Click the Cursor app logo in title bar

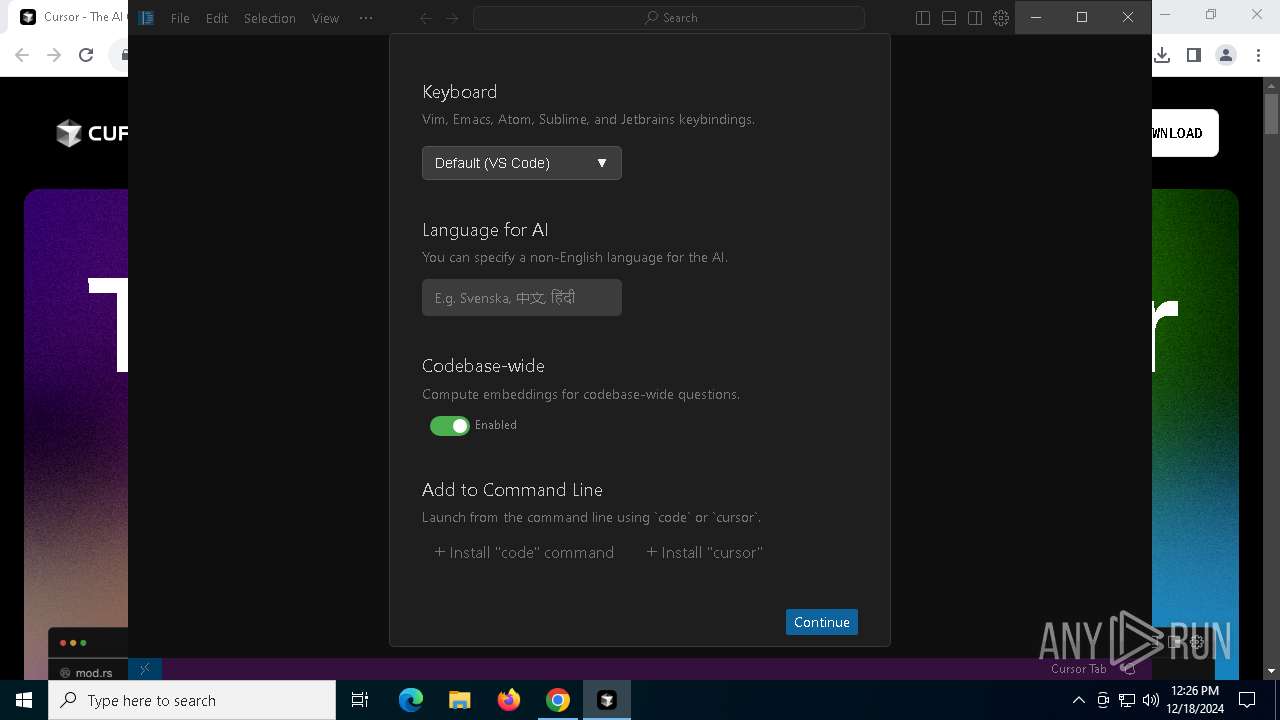(146, 18)
